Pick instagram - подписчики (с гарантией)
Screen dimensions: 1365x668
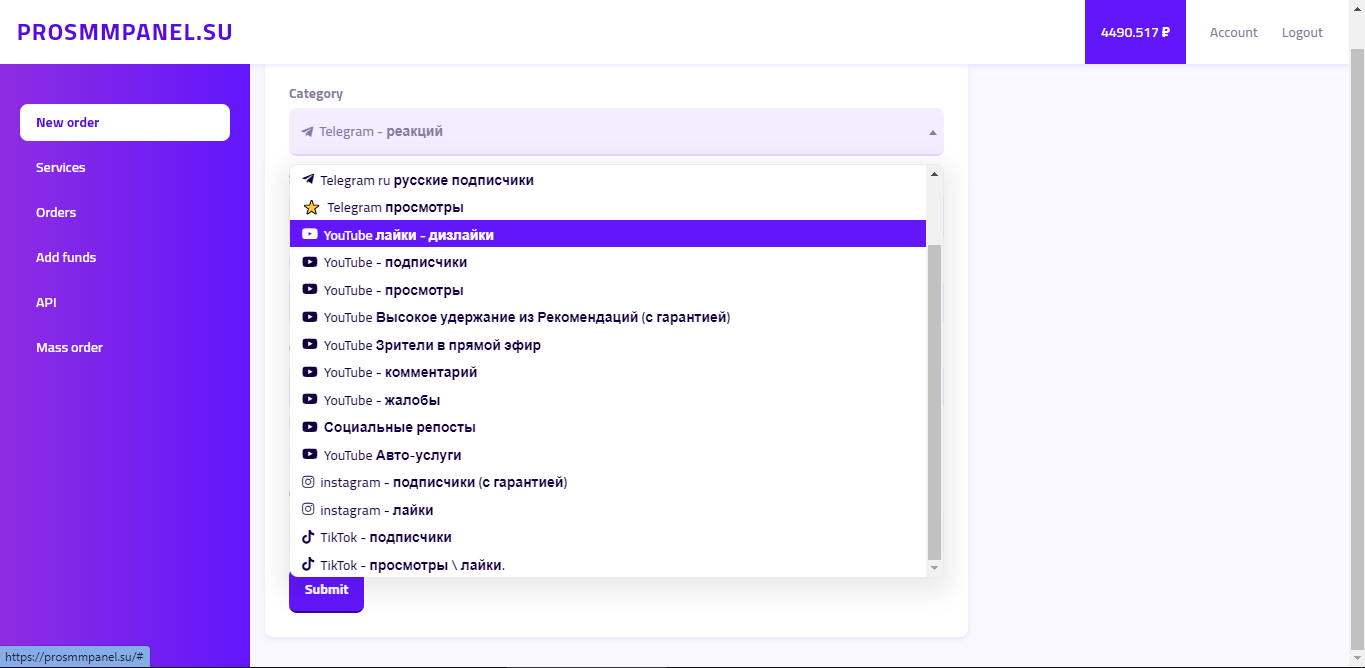[x=608, y=482]
